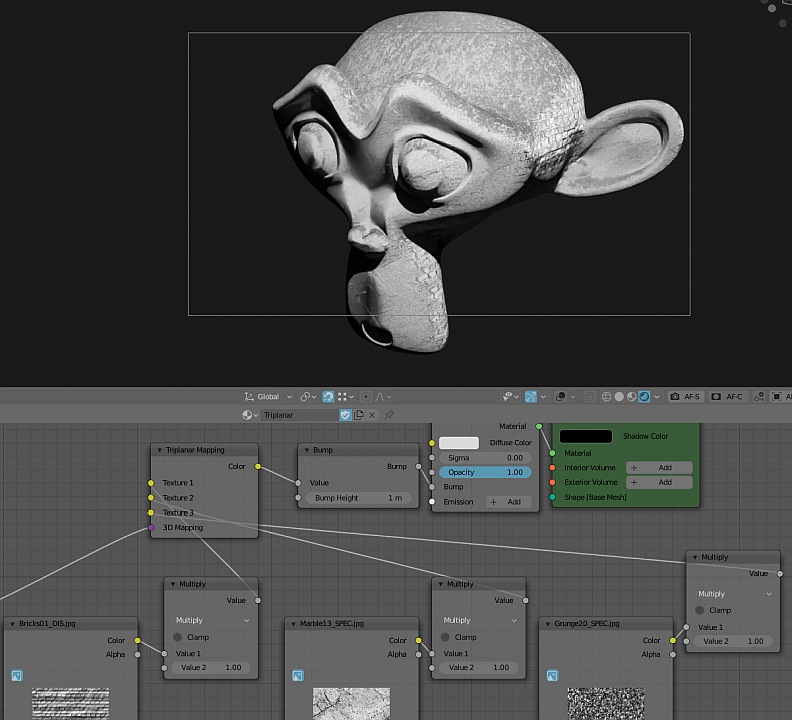Enable Clamp on the leftmost Multiply node
This screenshot has height=720, width=792.
tap(180, 637)
